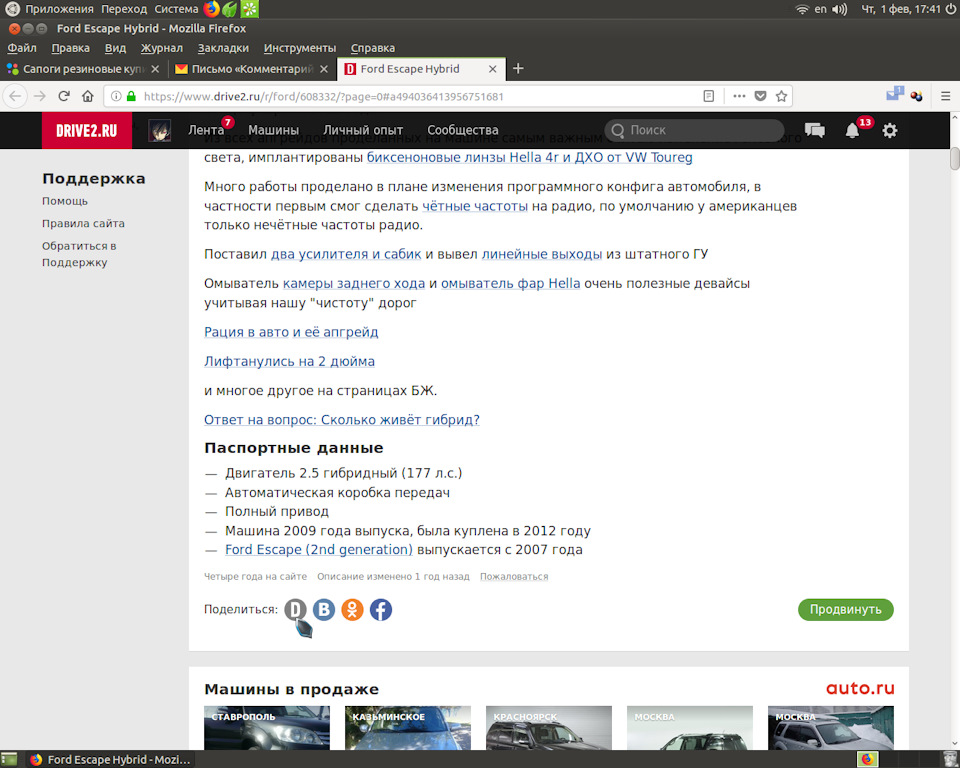Viewport: 960px width, 768px height.
Task: Go to Машины section
Action: click(x=274, y=130)
